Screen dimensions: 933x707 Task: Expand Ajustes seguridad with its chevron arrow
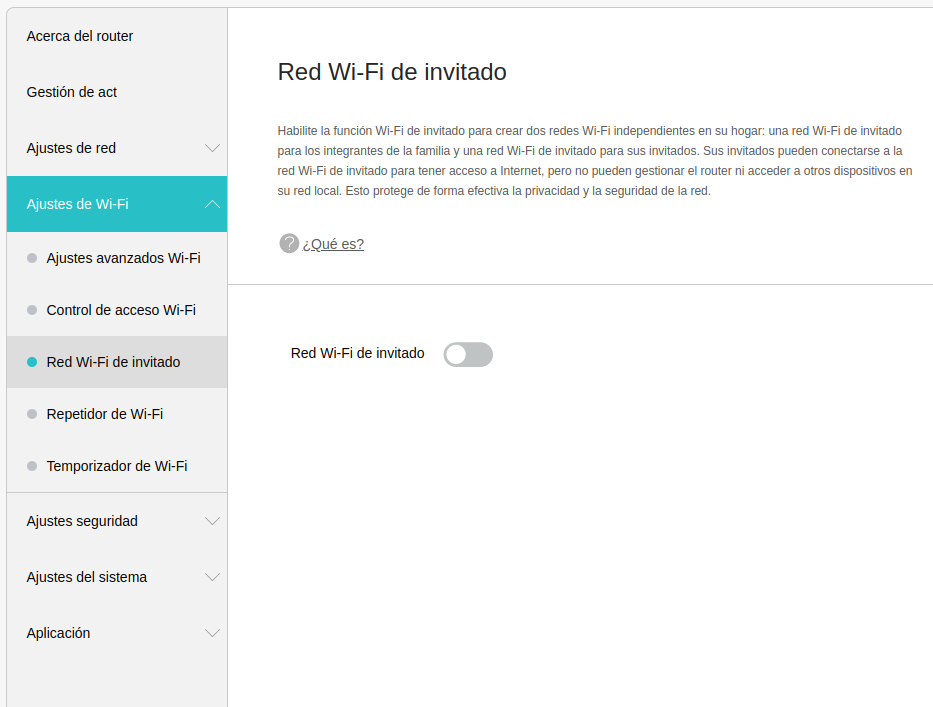[x=212, y=521]
